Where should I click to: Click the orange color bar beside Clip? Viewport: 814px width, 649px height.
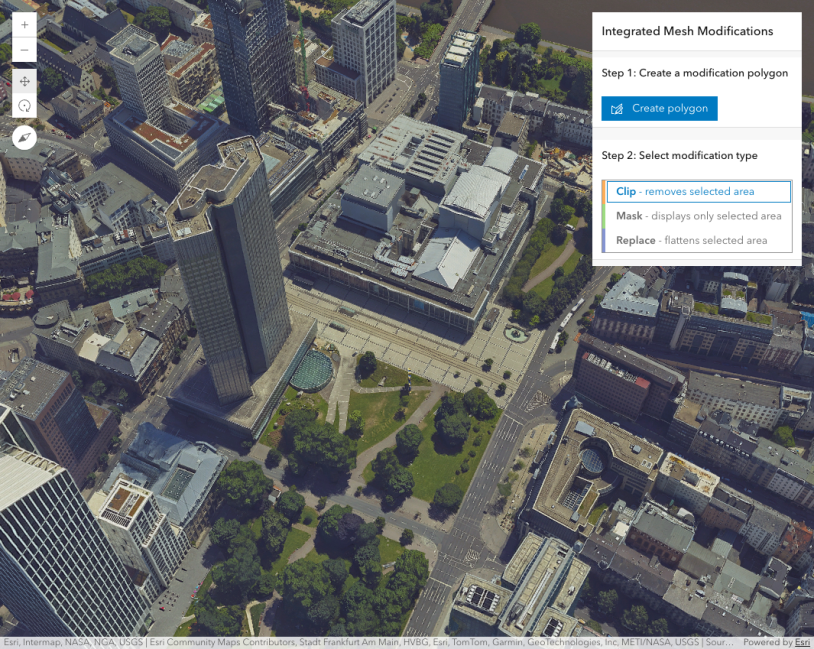604,192
